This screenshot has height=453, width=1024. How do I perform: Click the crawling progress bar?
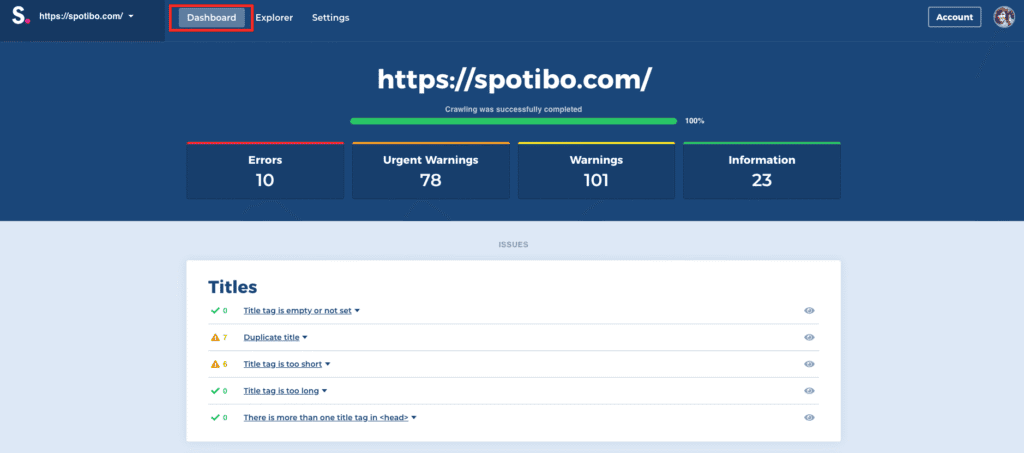pos(513,121)
